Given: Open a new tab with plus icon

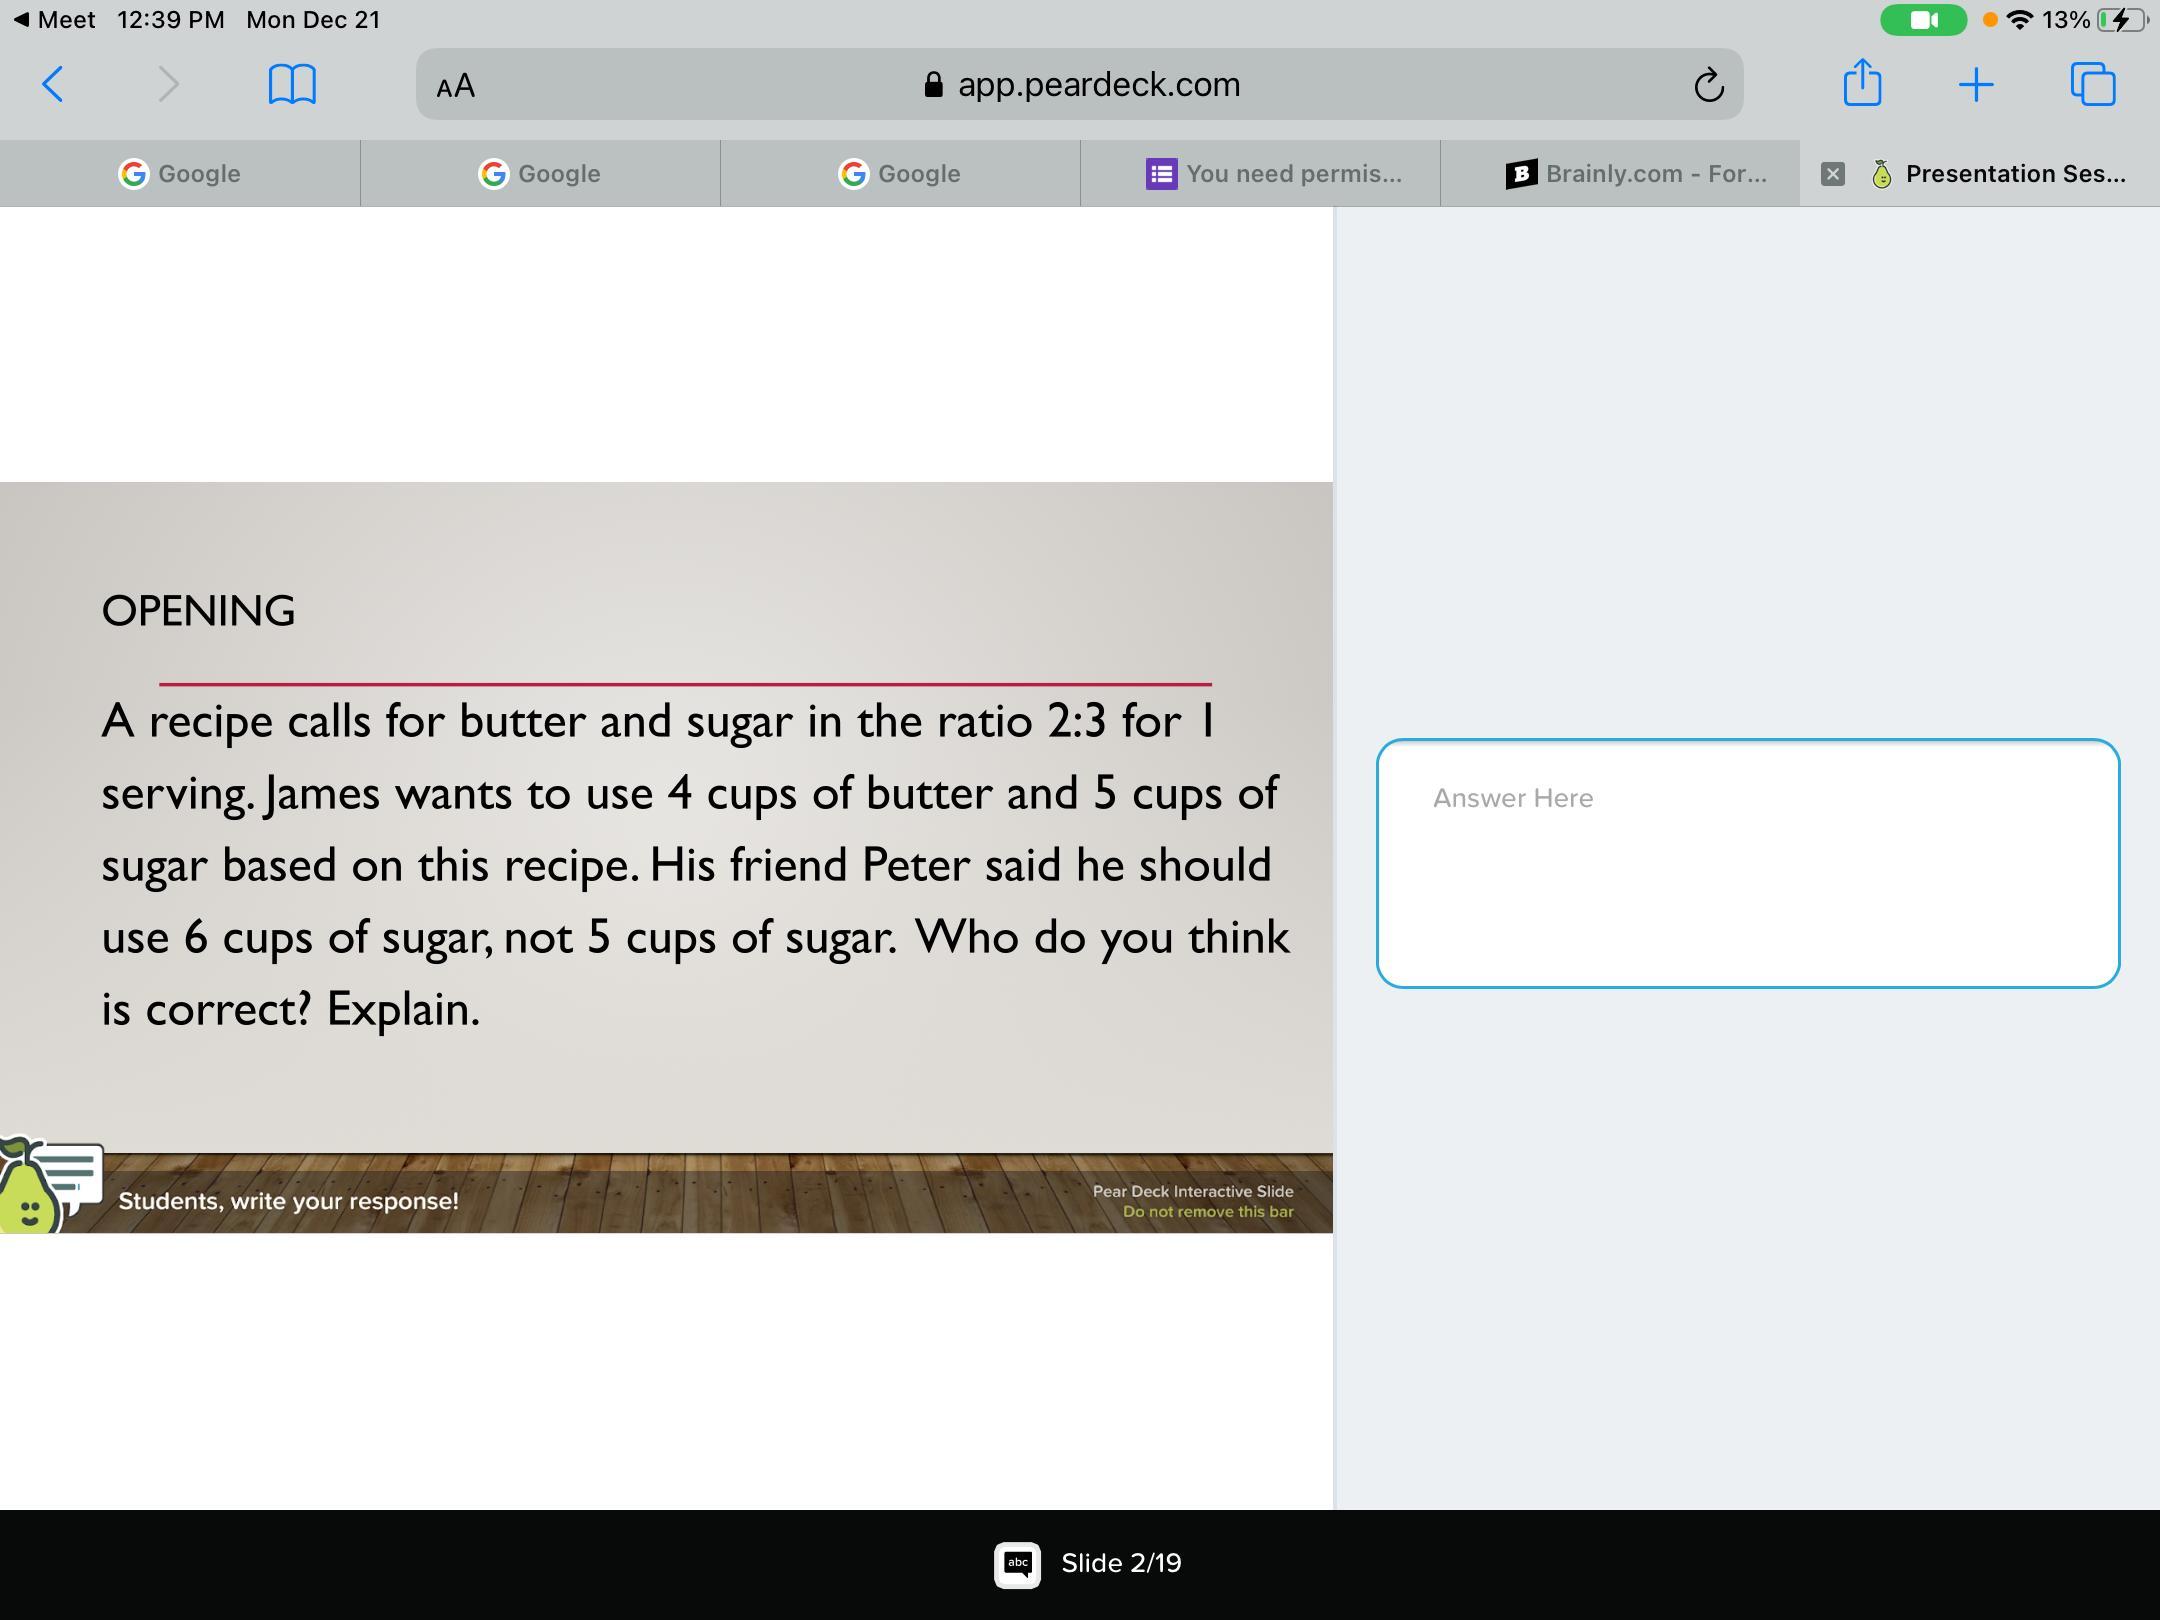Looking at the screenshot, I should coord(1976,85).
